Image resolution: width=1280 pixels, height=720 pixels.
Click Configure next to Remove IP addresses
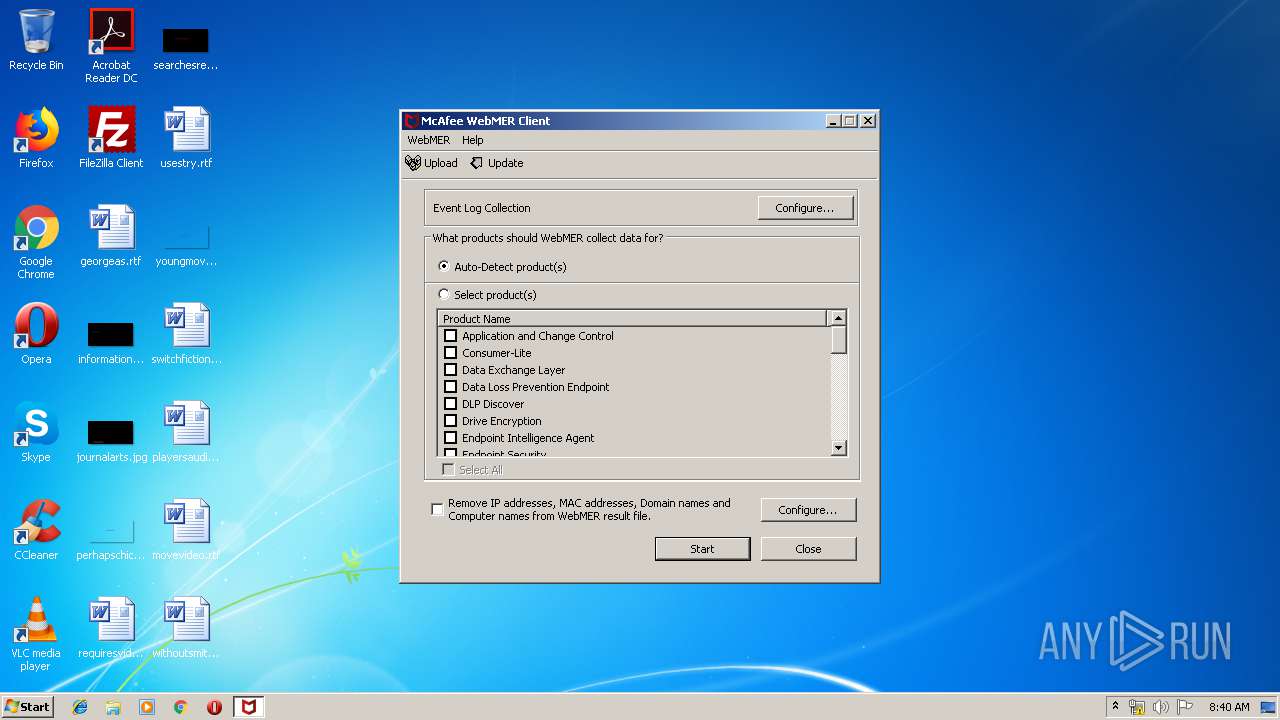pos(808,510)
